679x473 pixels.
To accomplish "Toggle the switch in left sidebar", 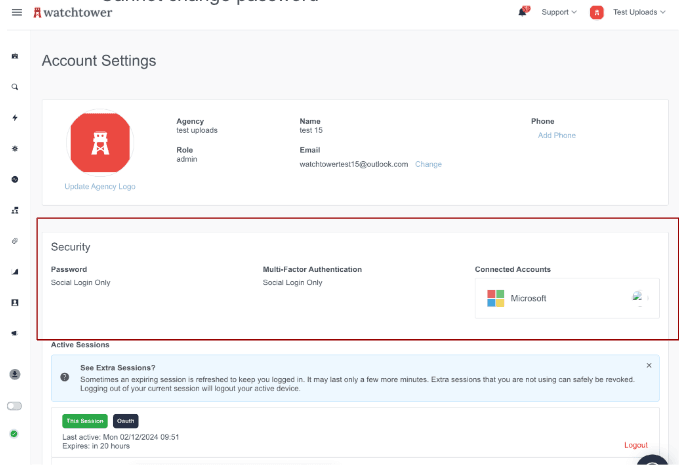I will tap(14, 405).
